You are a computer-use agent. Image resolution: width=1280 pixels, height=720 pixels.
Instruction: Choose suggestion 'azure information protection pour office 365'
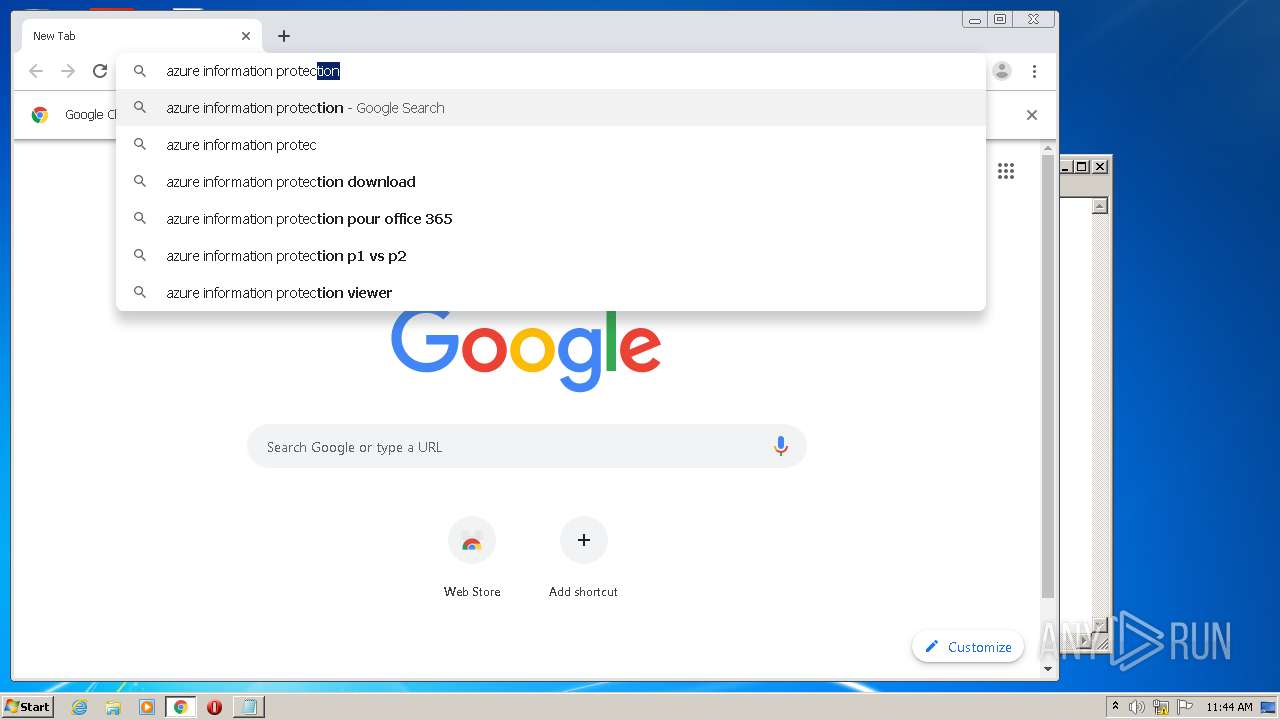(551, 219)
